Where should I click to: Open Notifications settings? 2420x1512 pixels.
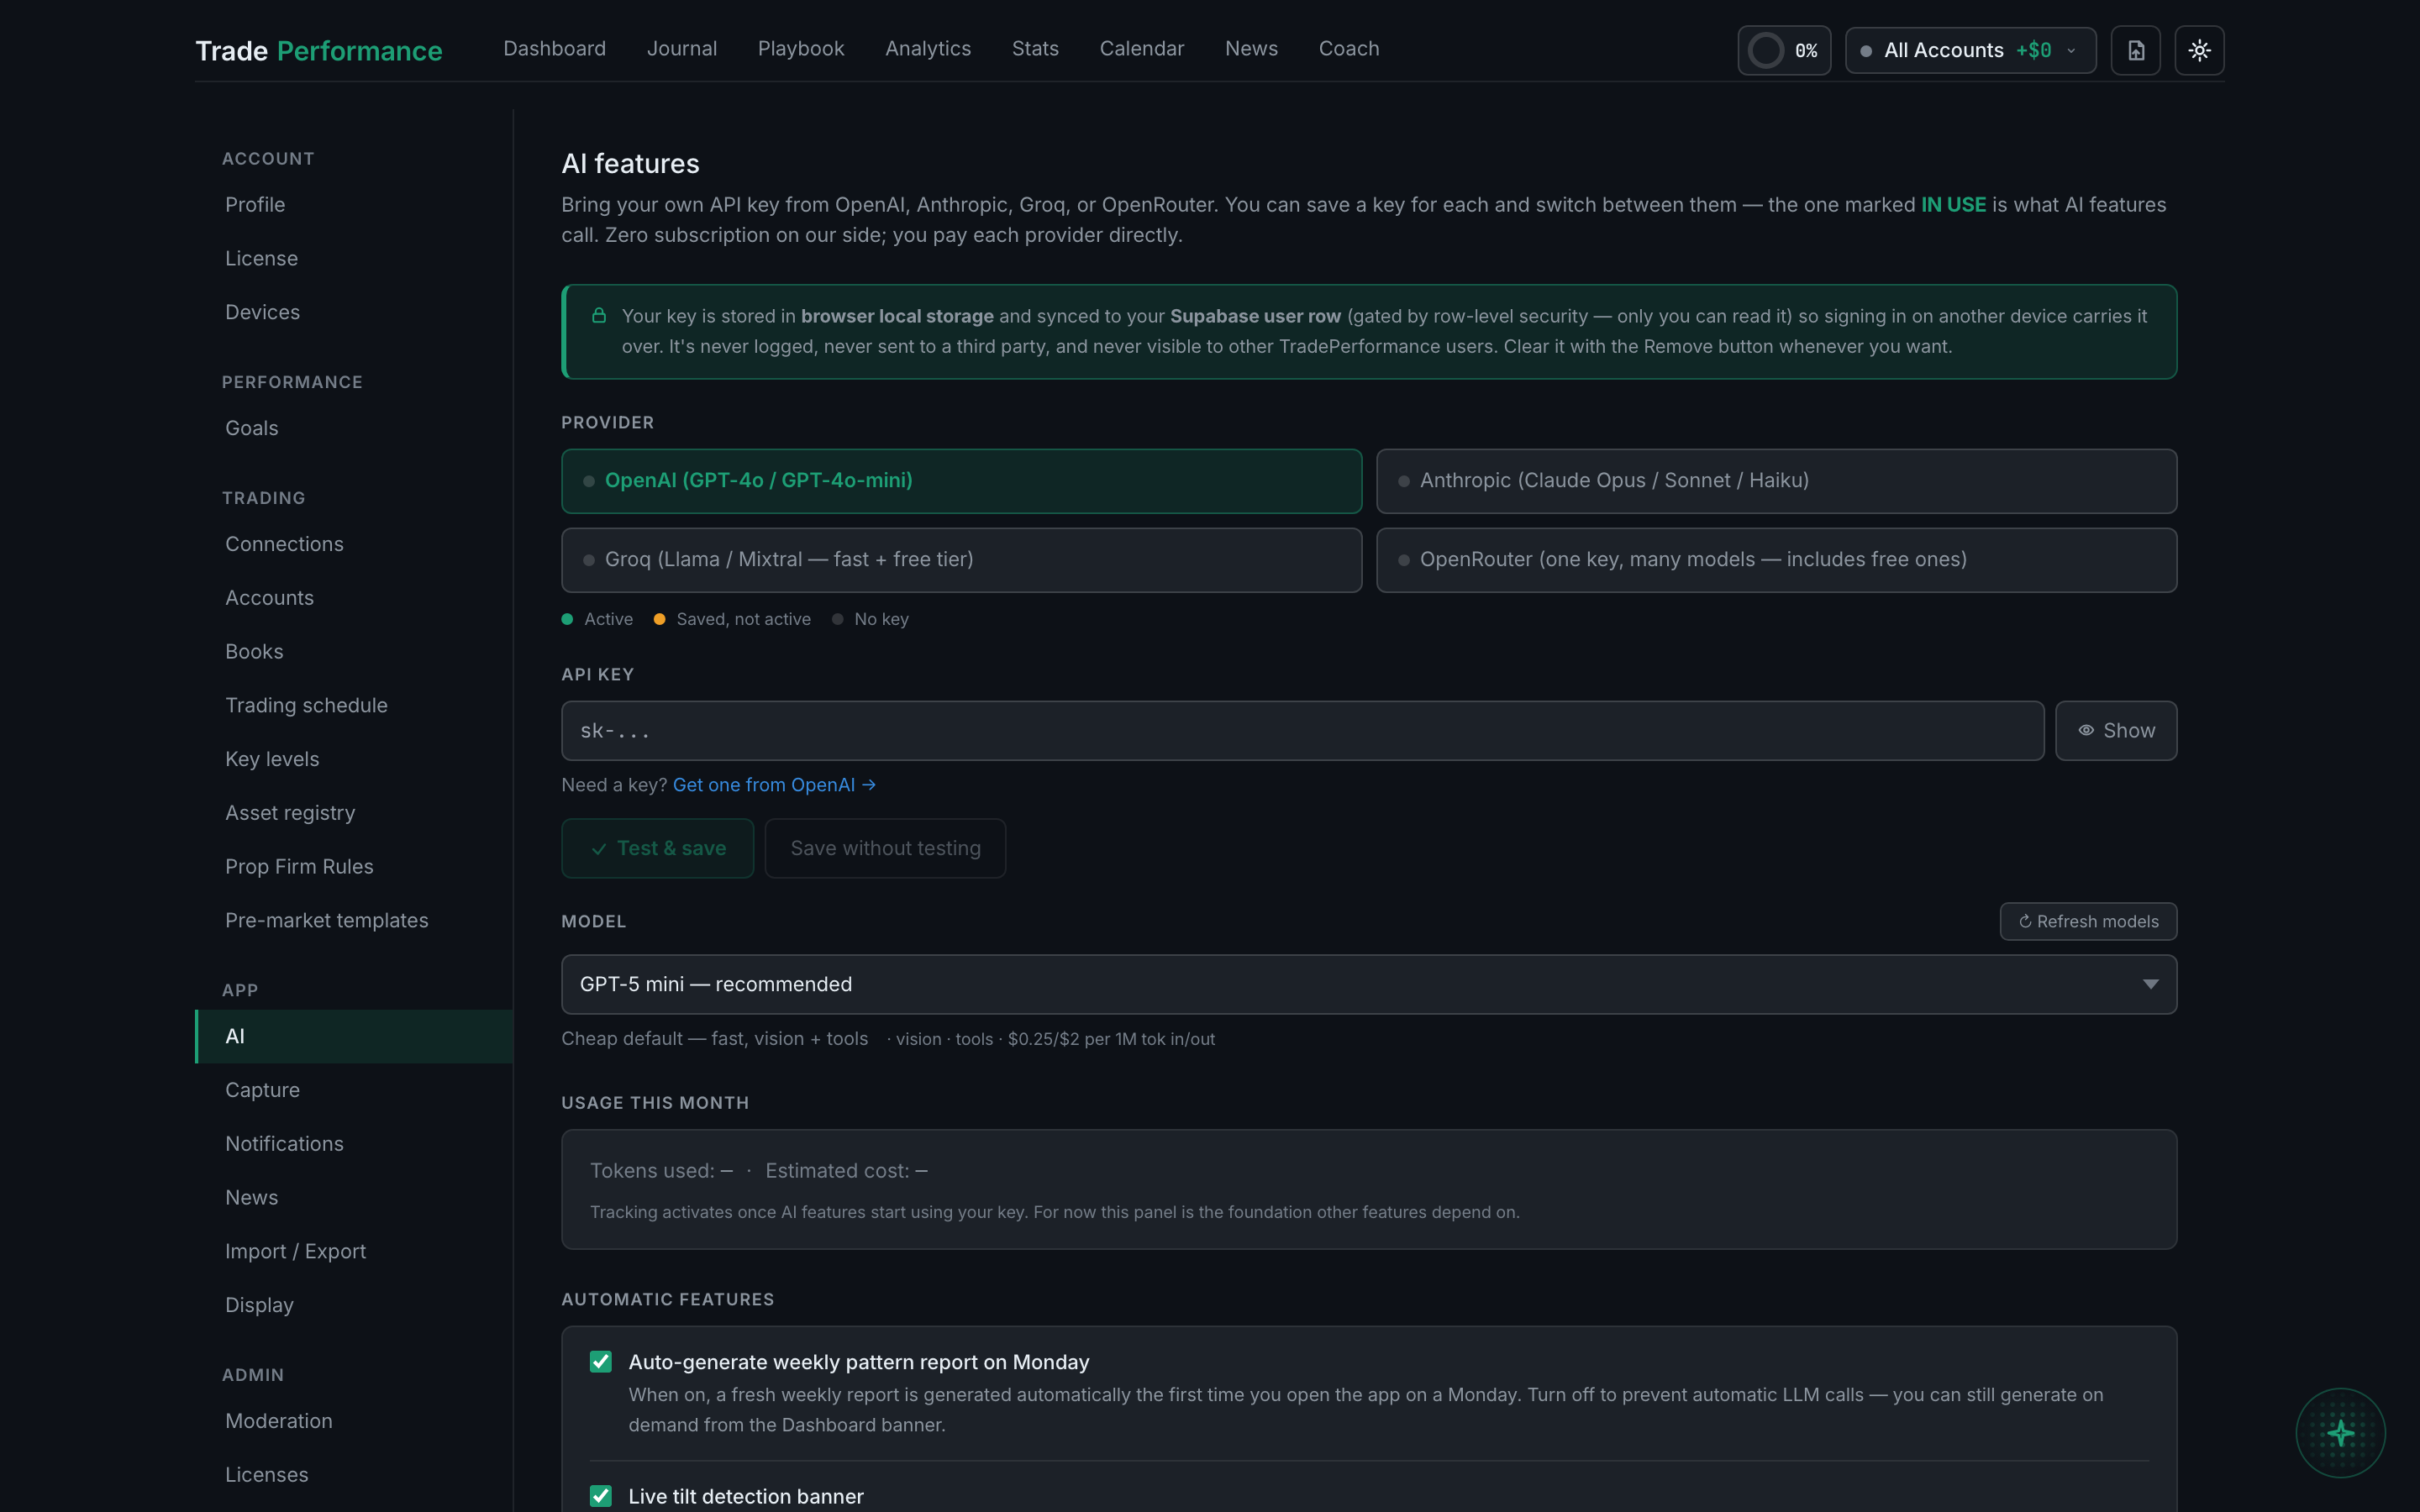click(x=355, y=1144)
